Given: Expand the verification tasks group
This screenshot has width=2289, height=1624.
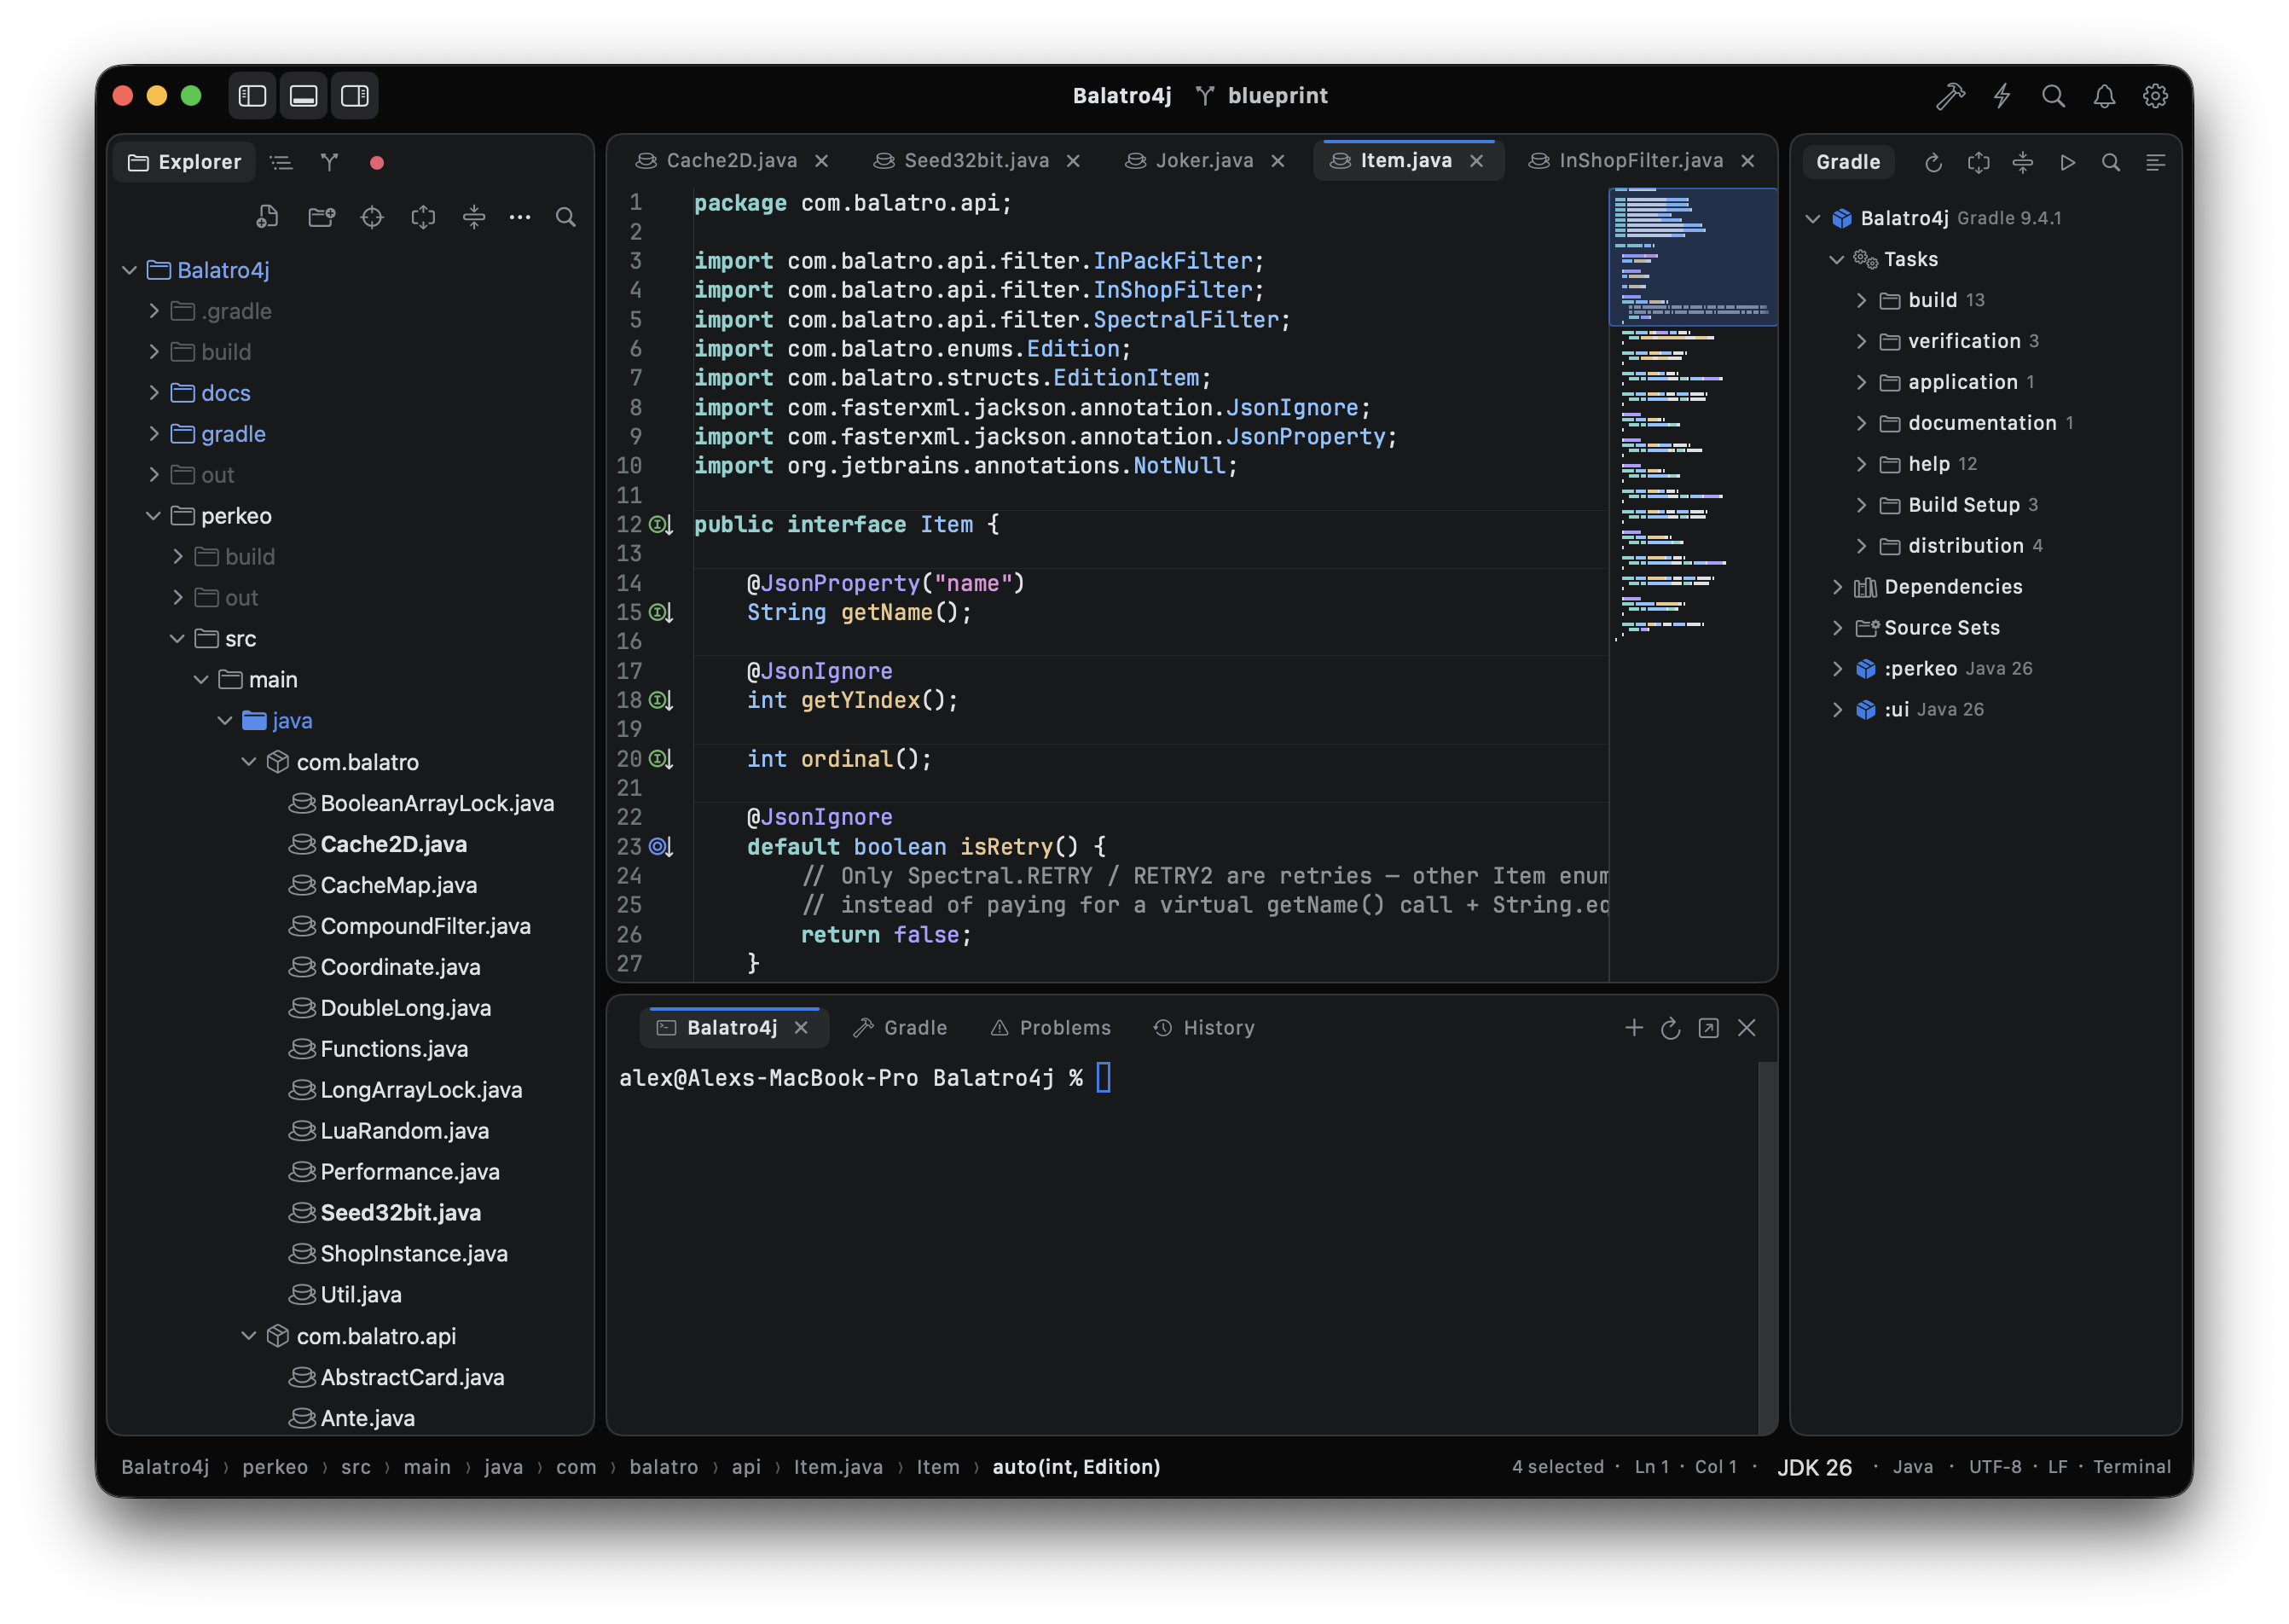Looking at the screenshot, I should tap(1861, 341).
